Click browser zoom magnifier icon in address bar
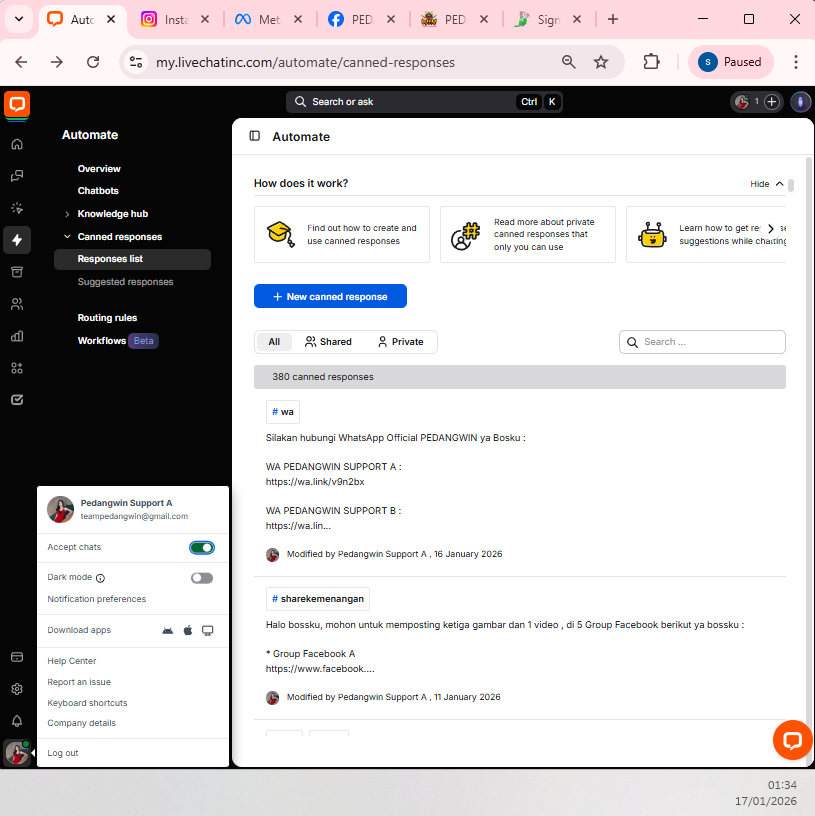This screenshot has width=815, height=816. coord(569,62)
